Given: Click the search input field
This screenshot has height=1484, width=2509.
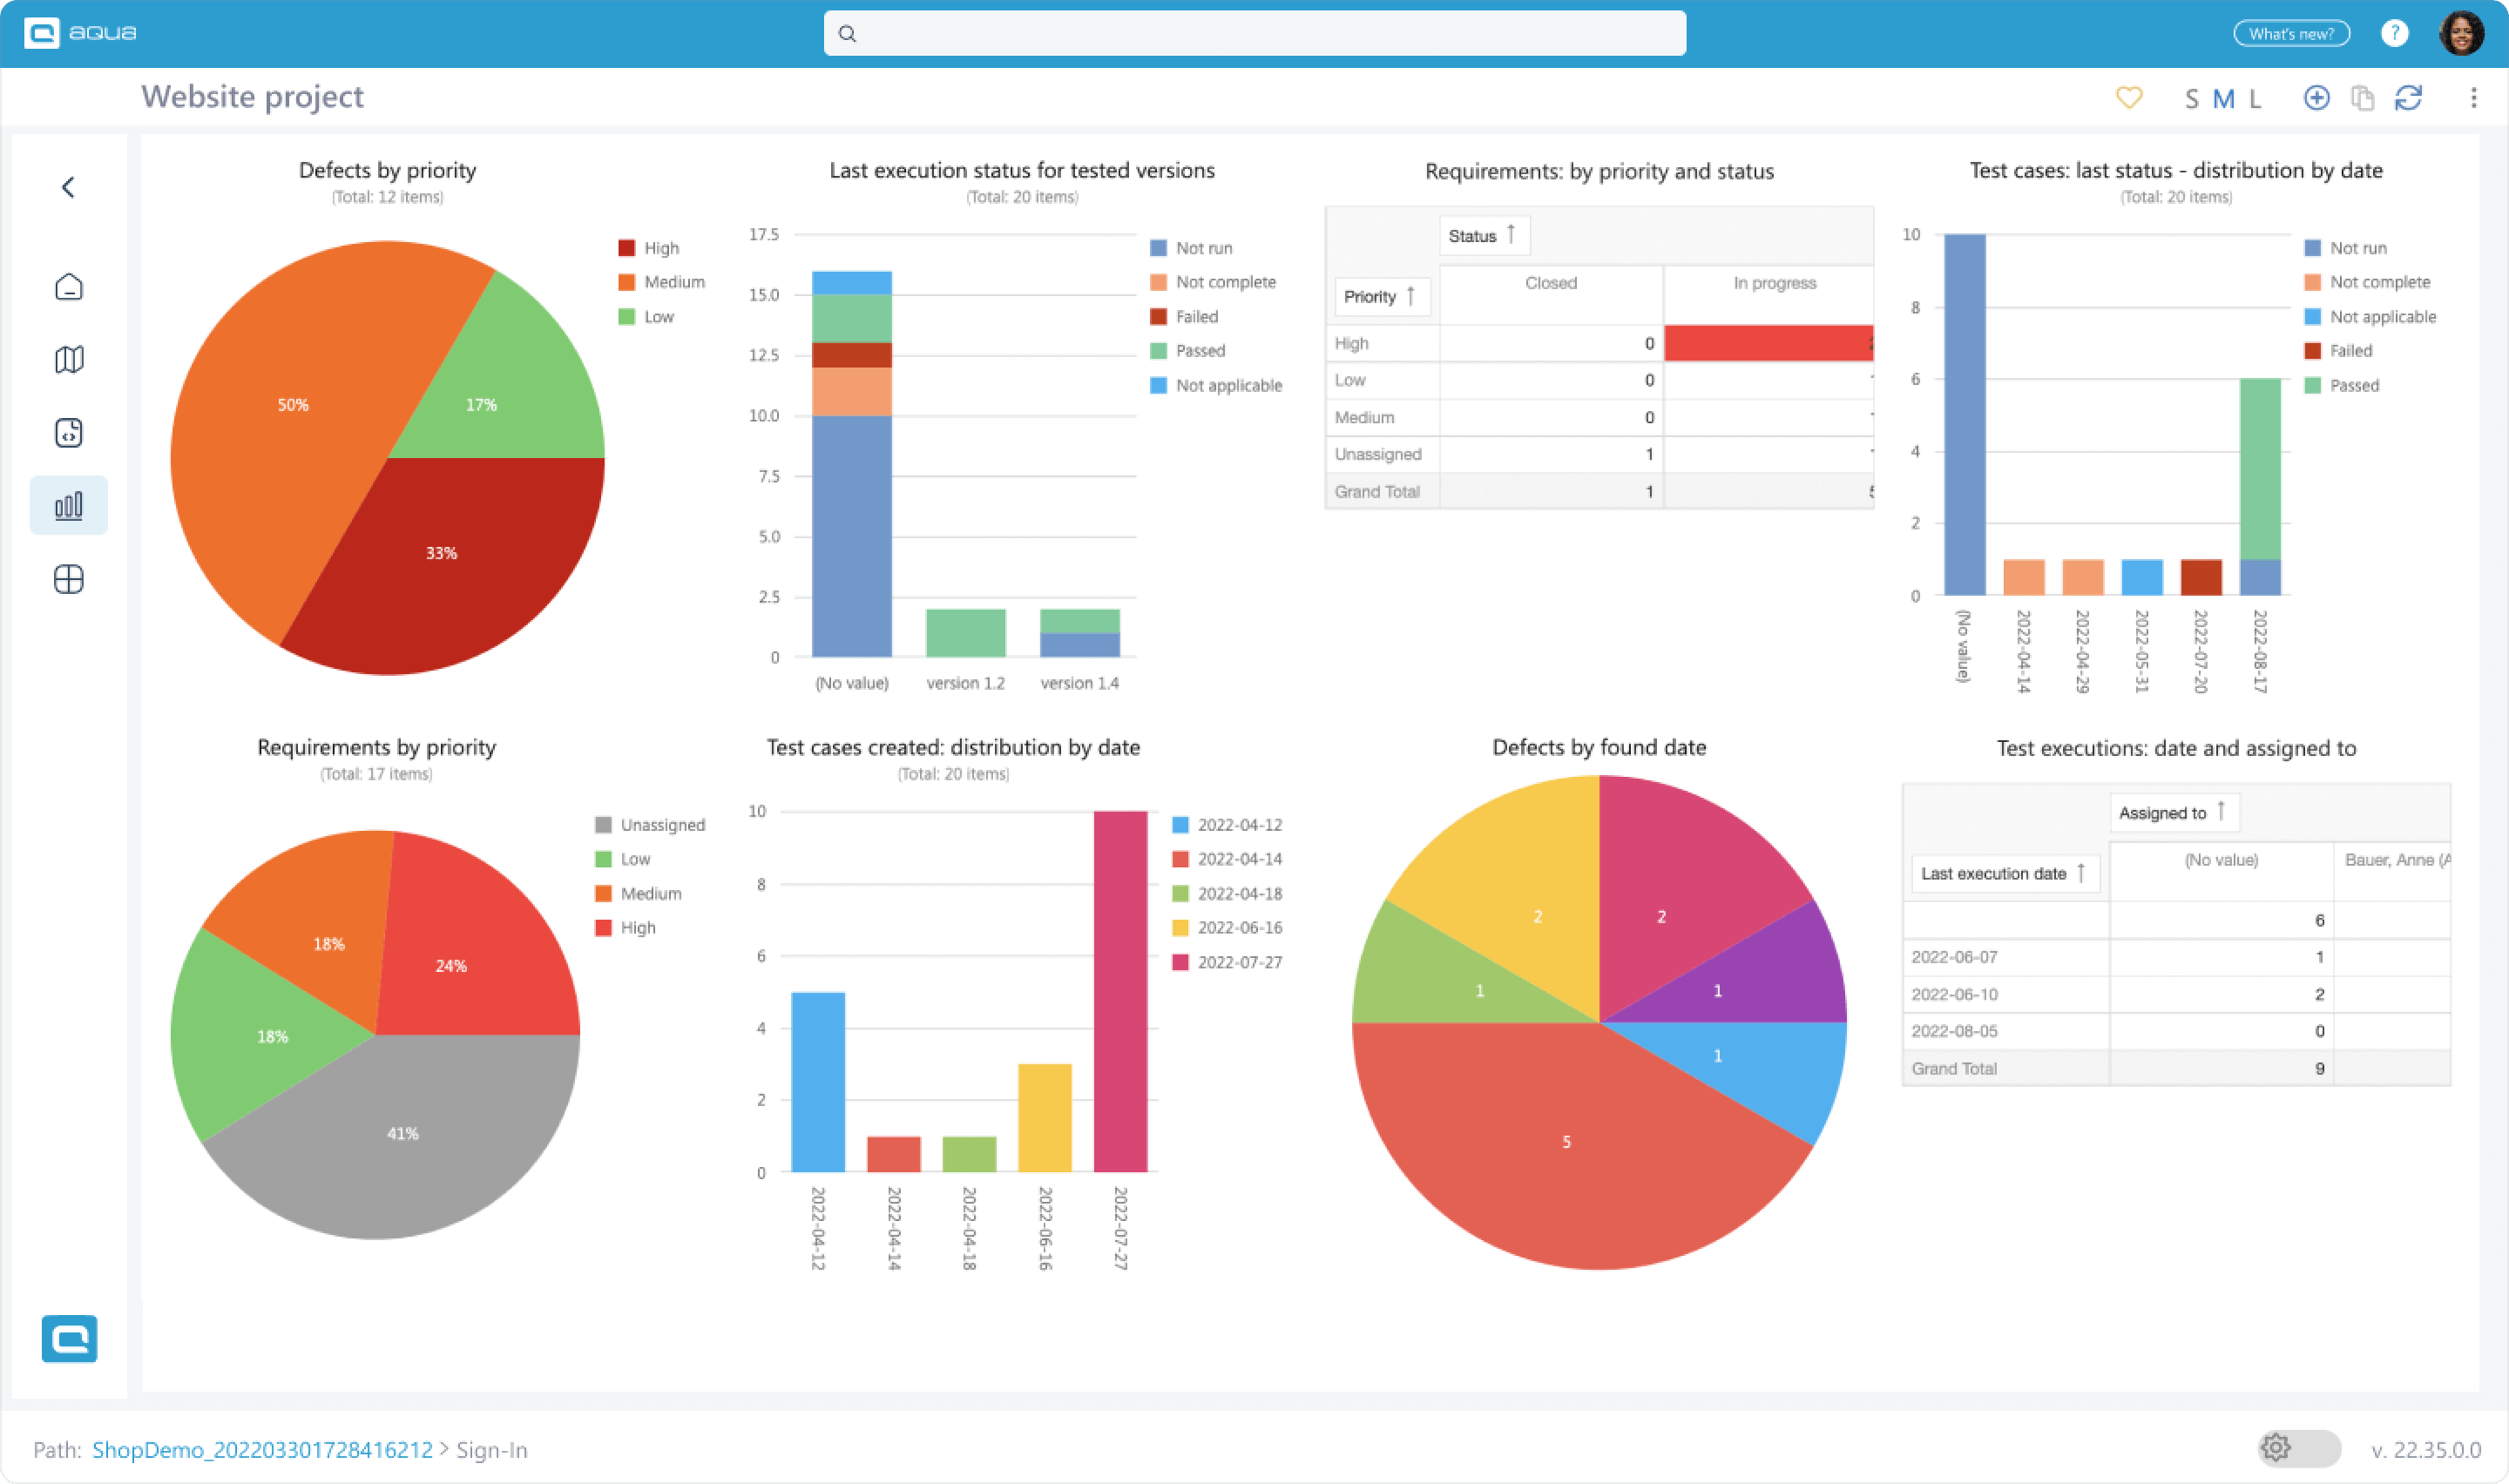Looking at the screenshot, I should click(1254, 33).
